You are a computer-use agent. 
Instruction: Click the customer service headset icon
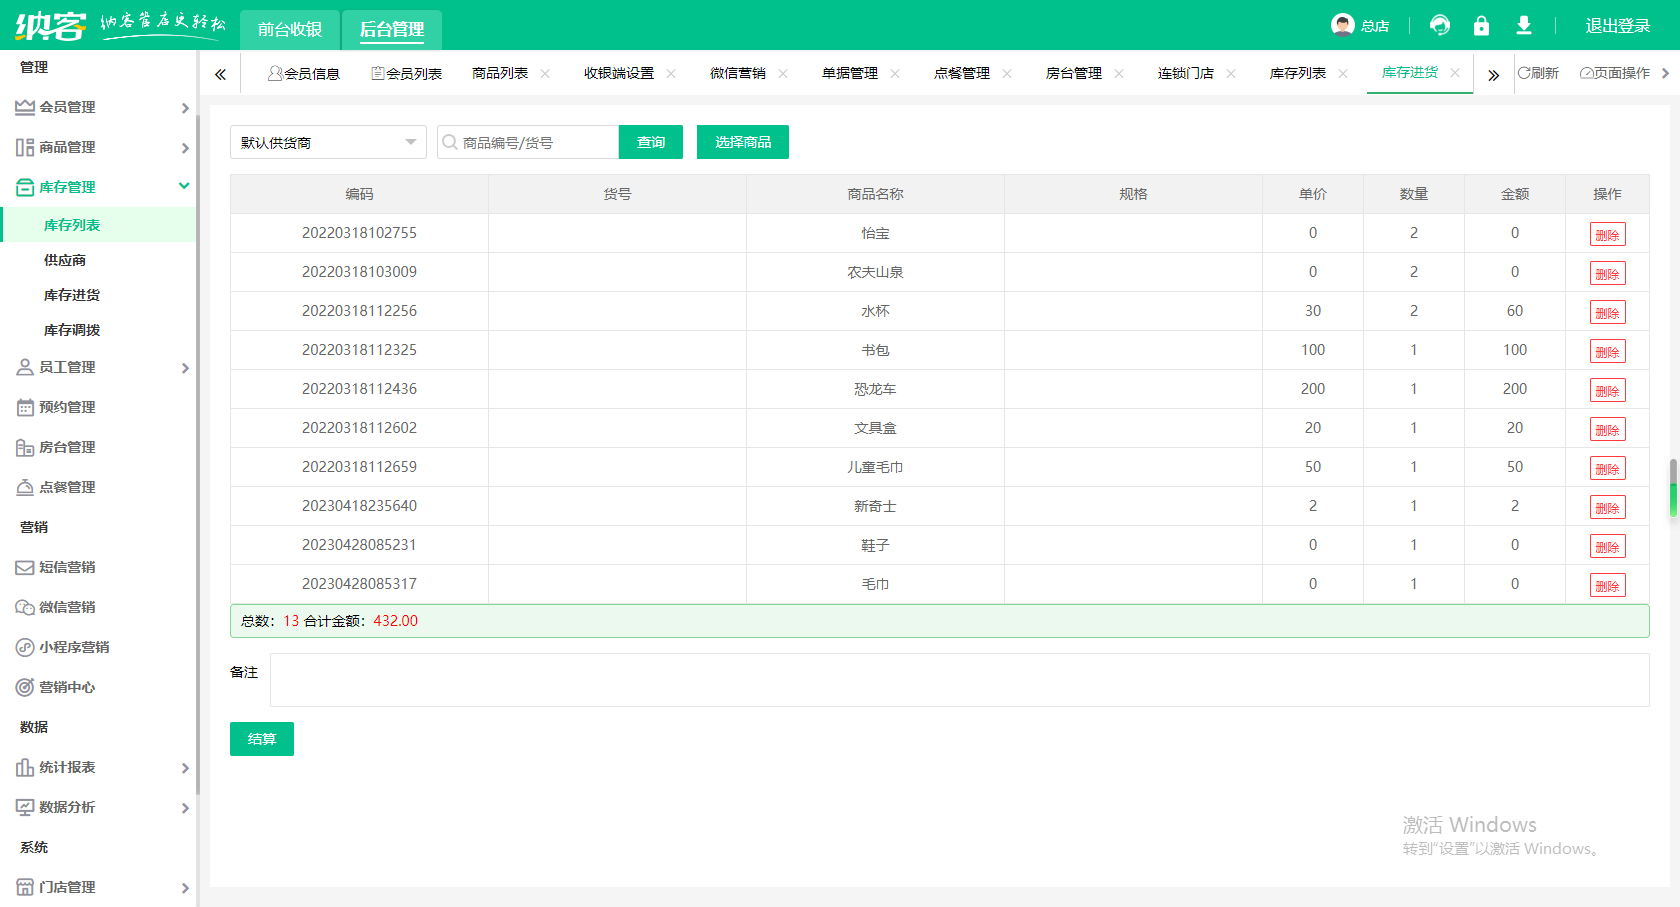point(1440,25)
